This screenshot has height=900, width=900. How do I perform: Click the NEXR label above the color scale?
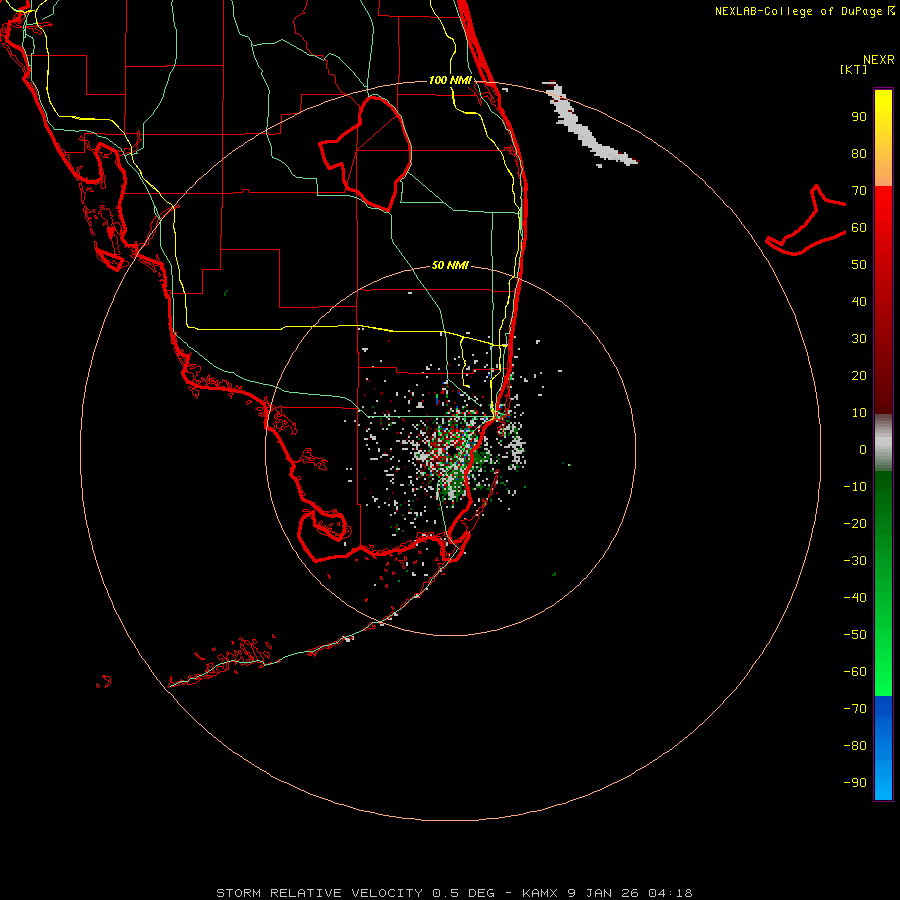tap(878, 60)
